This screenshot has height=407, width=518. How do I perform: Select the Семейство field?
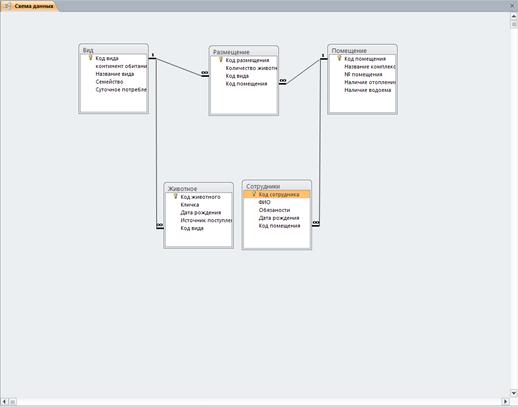(x=114, y=82)
